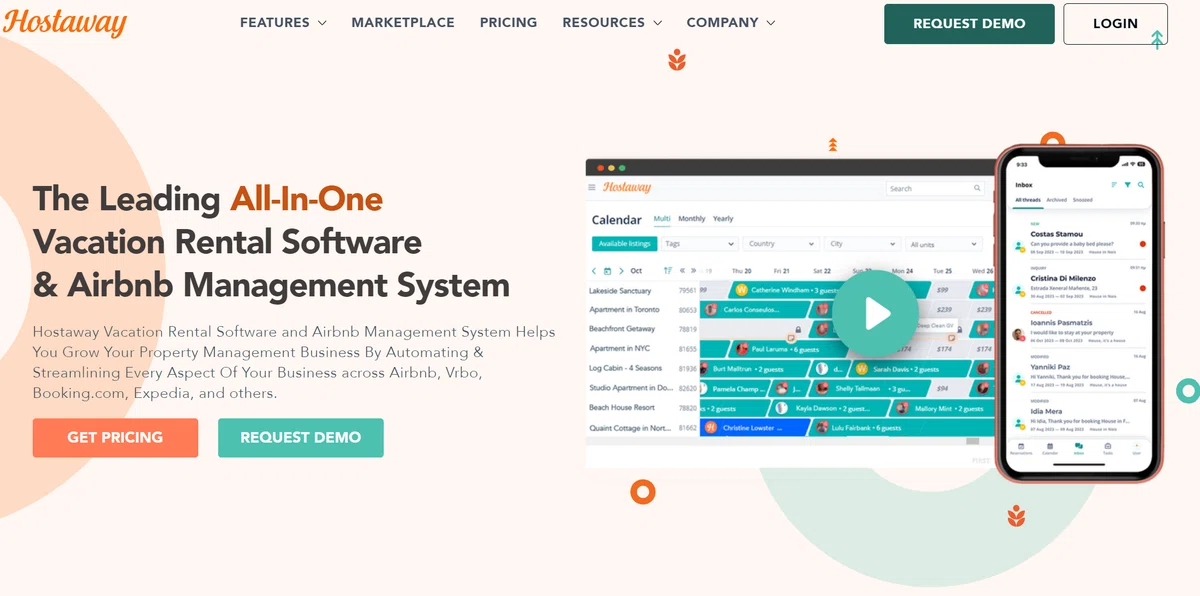Switch to the Monthly calendar tab

pyautogui.click(x=692, y=219)
